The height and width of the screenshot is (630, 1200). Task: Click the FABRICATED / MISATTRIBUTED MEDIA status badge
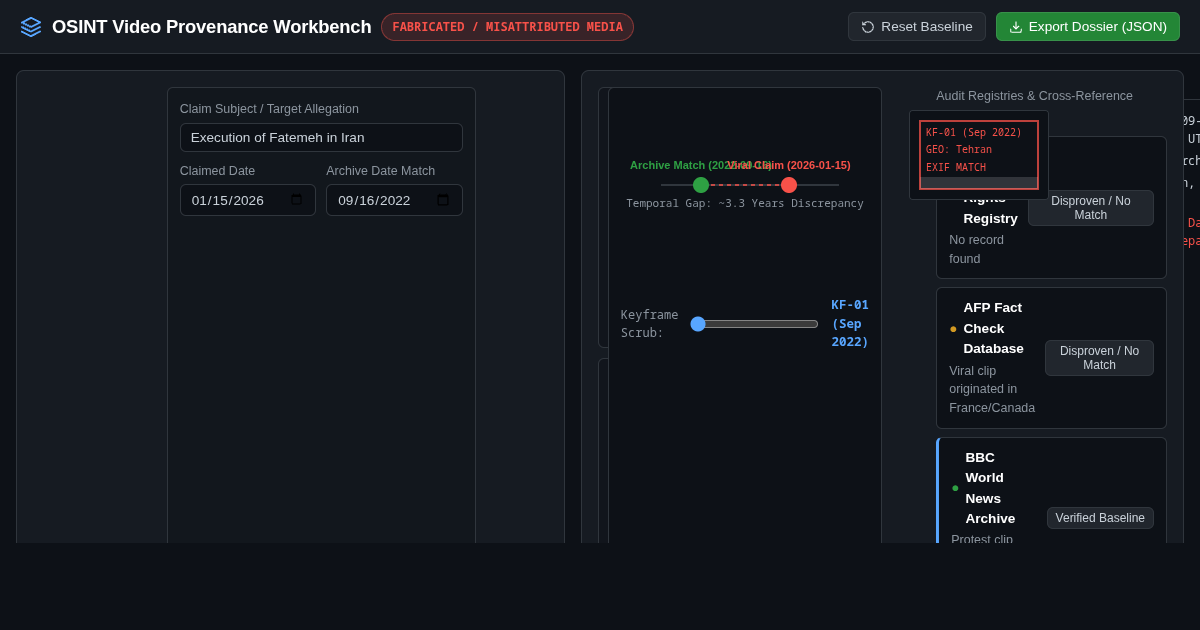click(507, 27)
